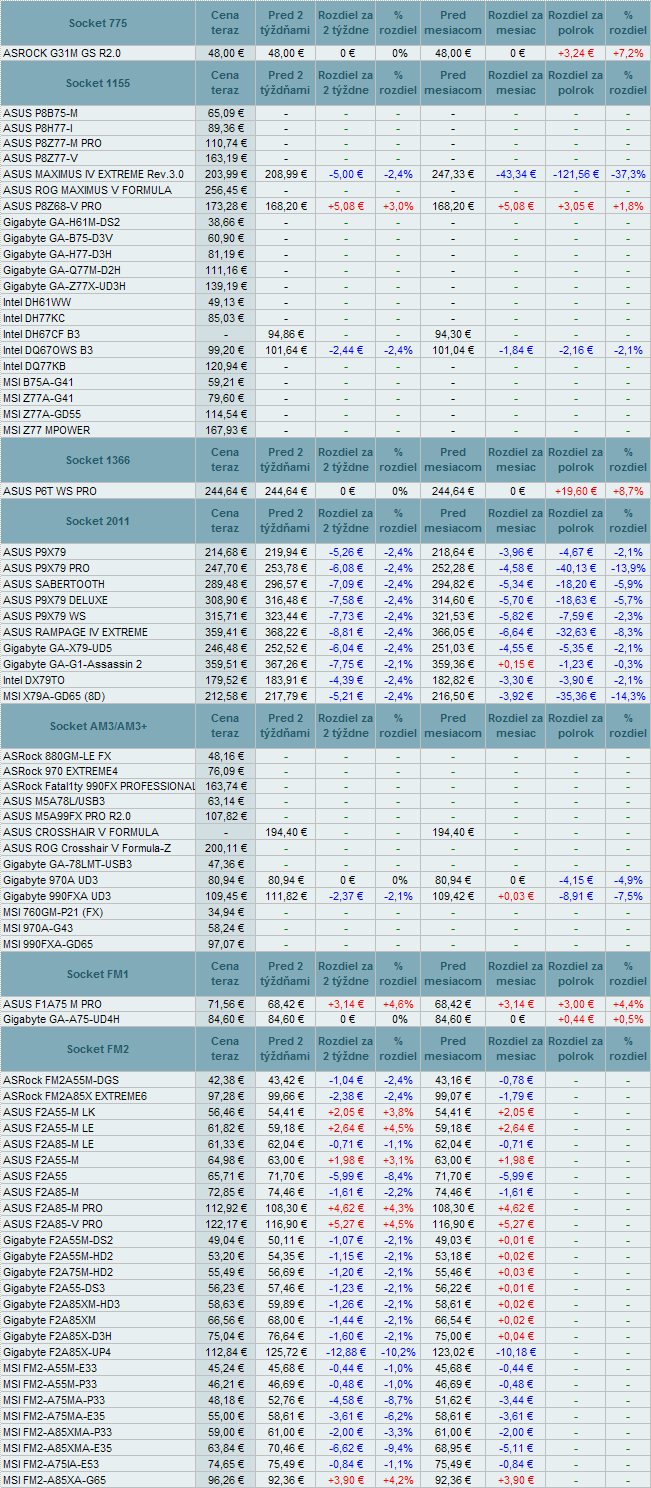Screen dimensions: 651x1488
Task: Select Intel DH67CF B3 price 94,86 €
Action: 286,333
